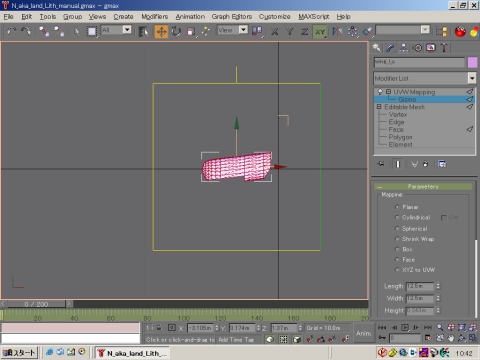
Task: Toggle UVW Mapping lightbulb on/off
Action: [x=380, y=91]
